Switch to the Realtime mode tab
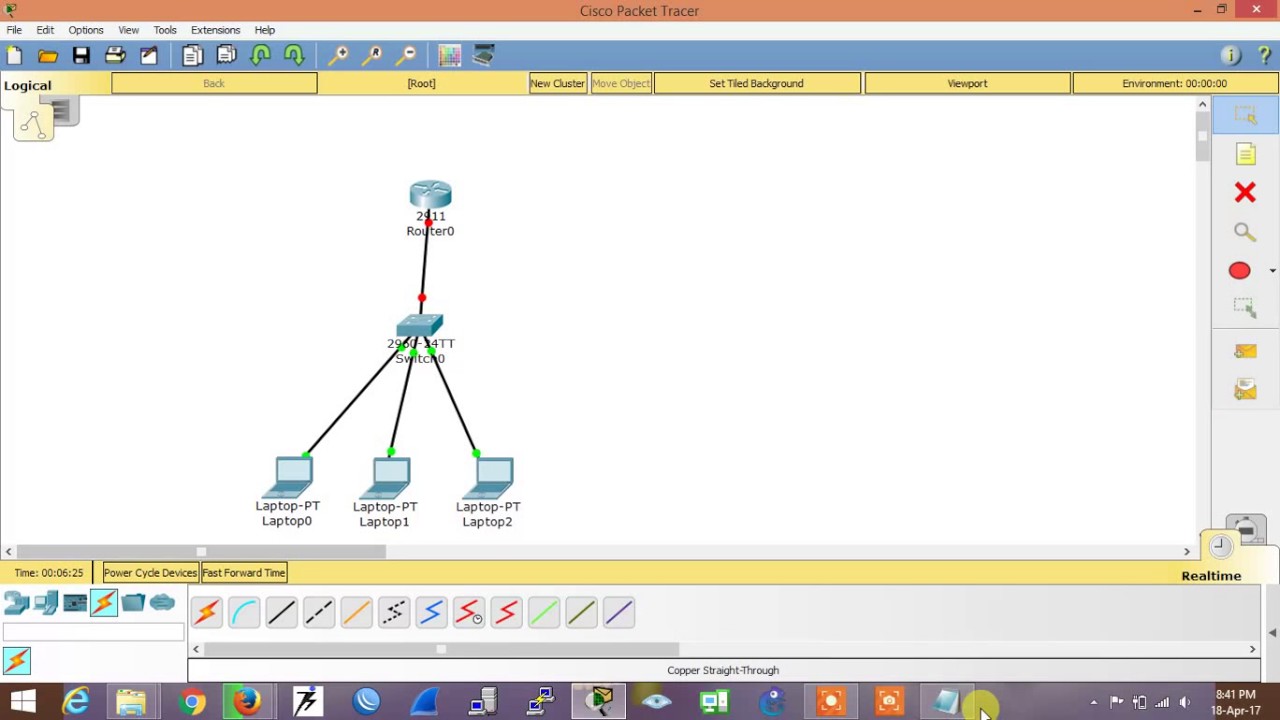The image size is (1280, 720). (x=1211, y=576)
